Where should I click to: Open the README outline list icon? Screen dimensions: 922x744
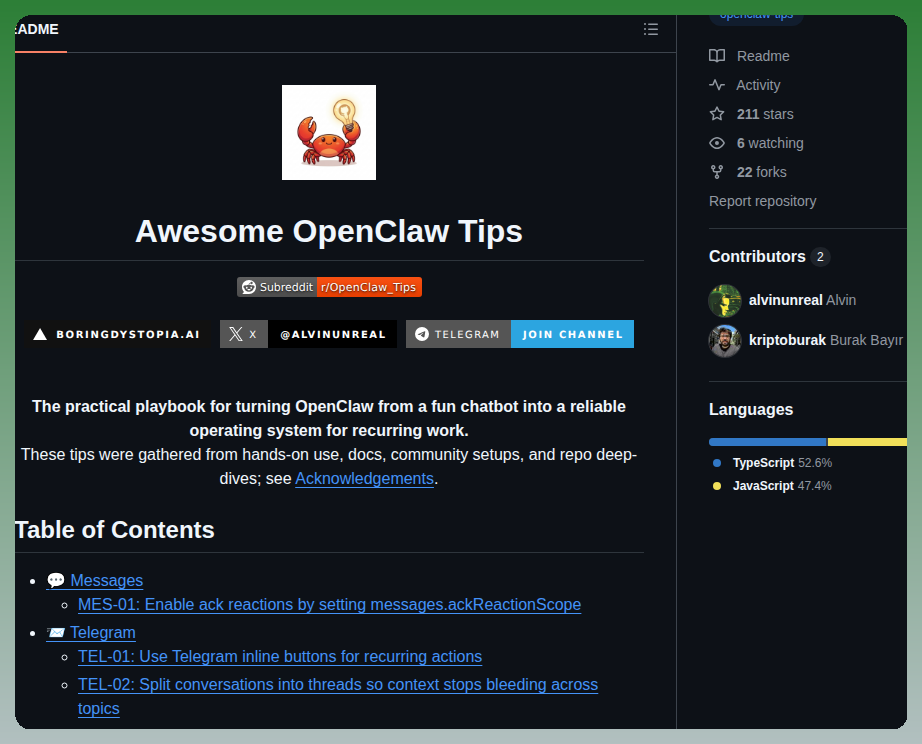[x=650, y=29]
